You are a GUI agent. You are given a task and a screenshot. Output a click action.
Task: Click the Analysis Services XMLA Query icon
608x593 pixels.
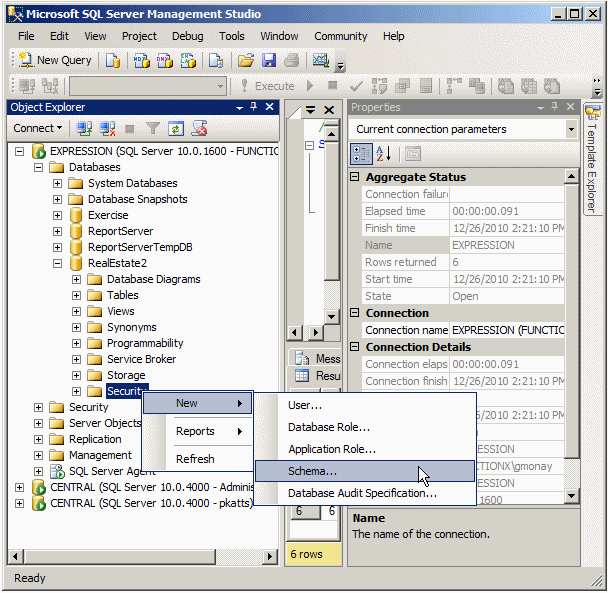188,61
